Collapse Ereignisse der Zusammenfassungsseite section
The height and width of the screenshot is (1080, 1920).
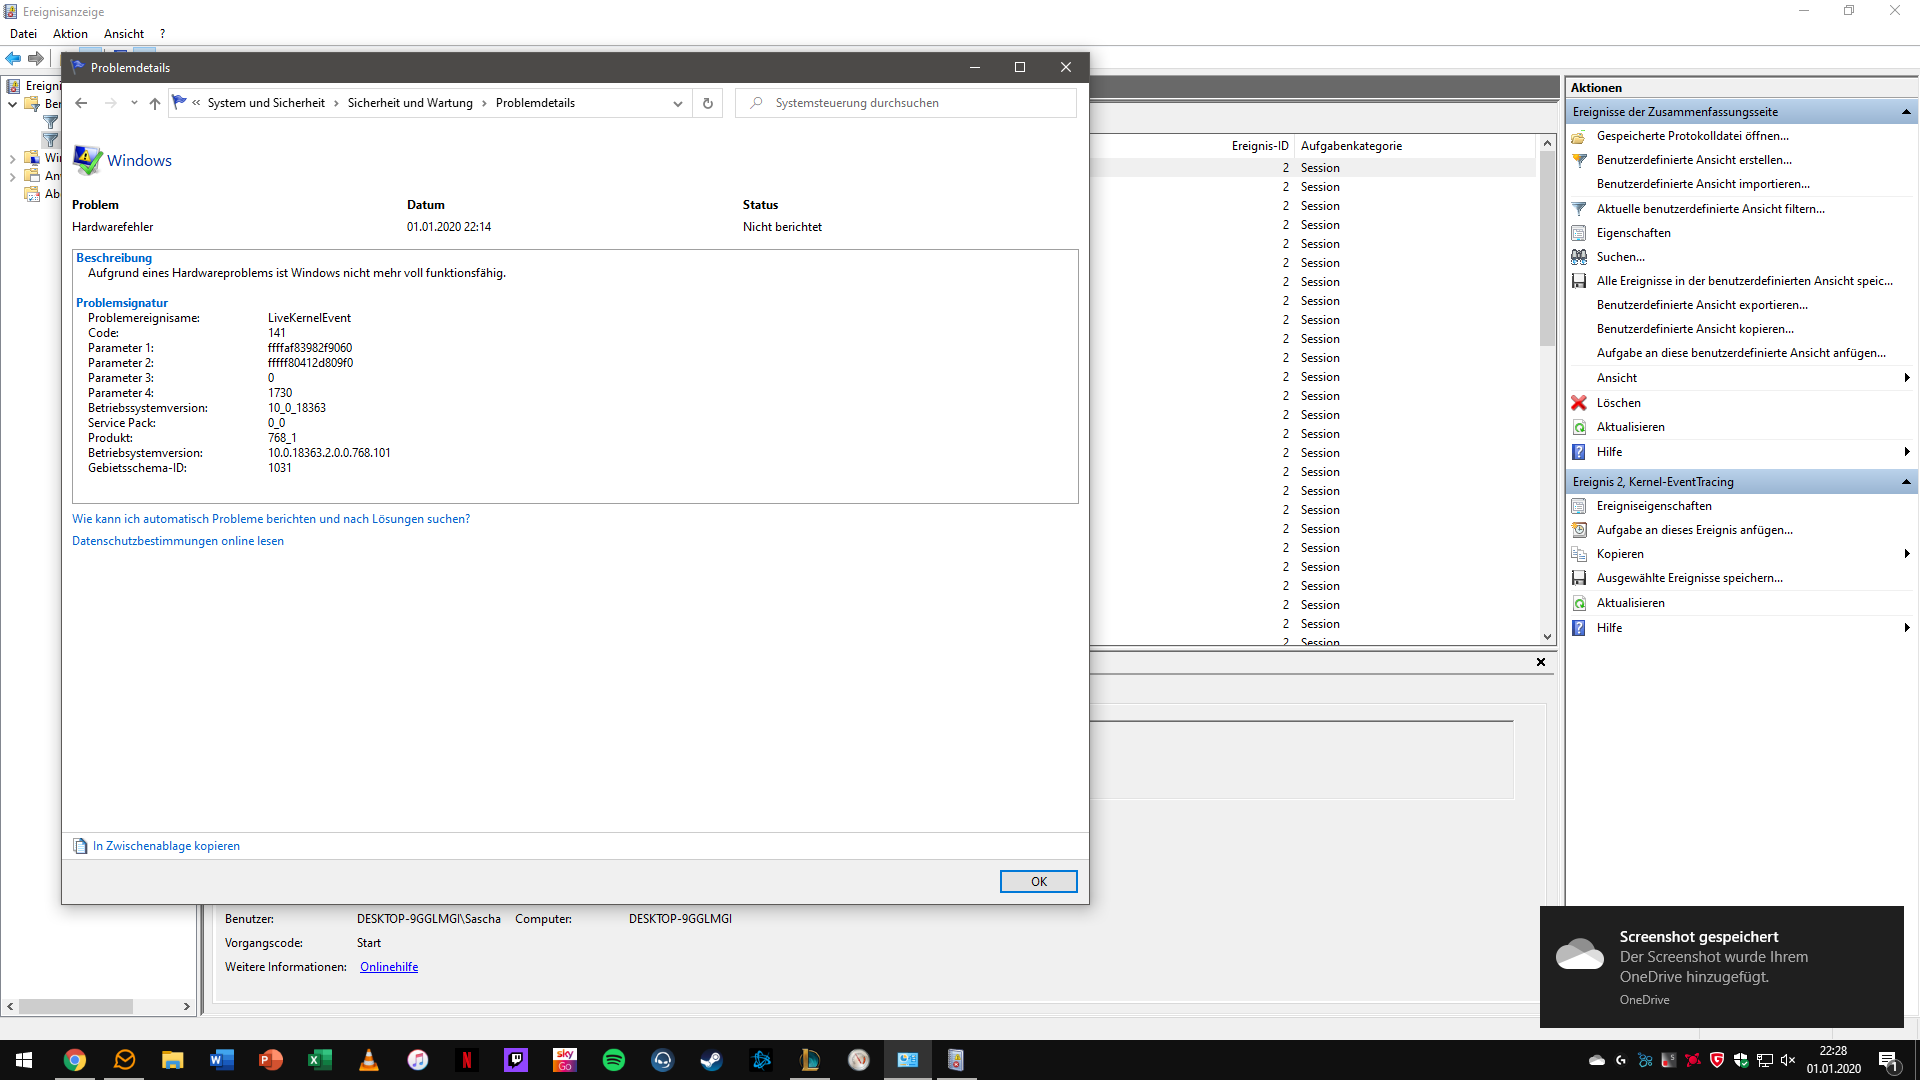1906,112
